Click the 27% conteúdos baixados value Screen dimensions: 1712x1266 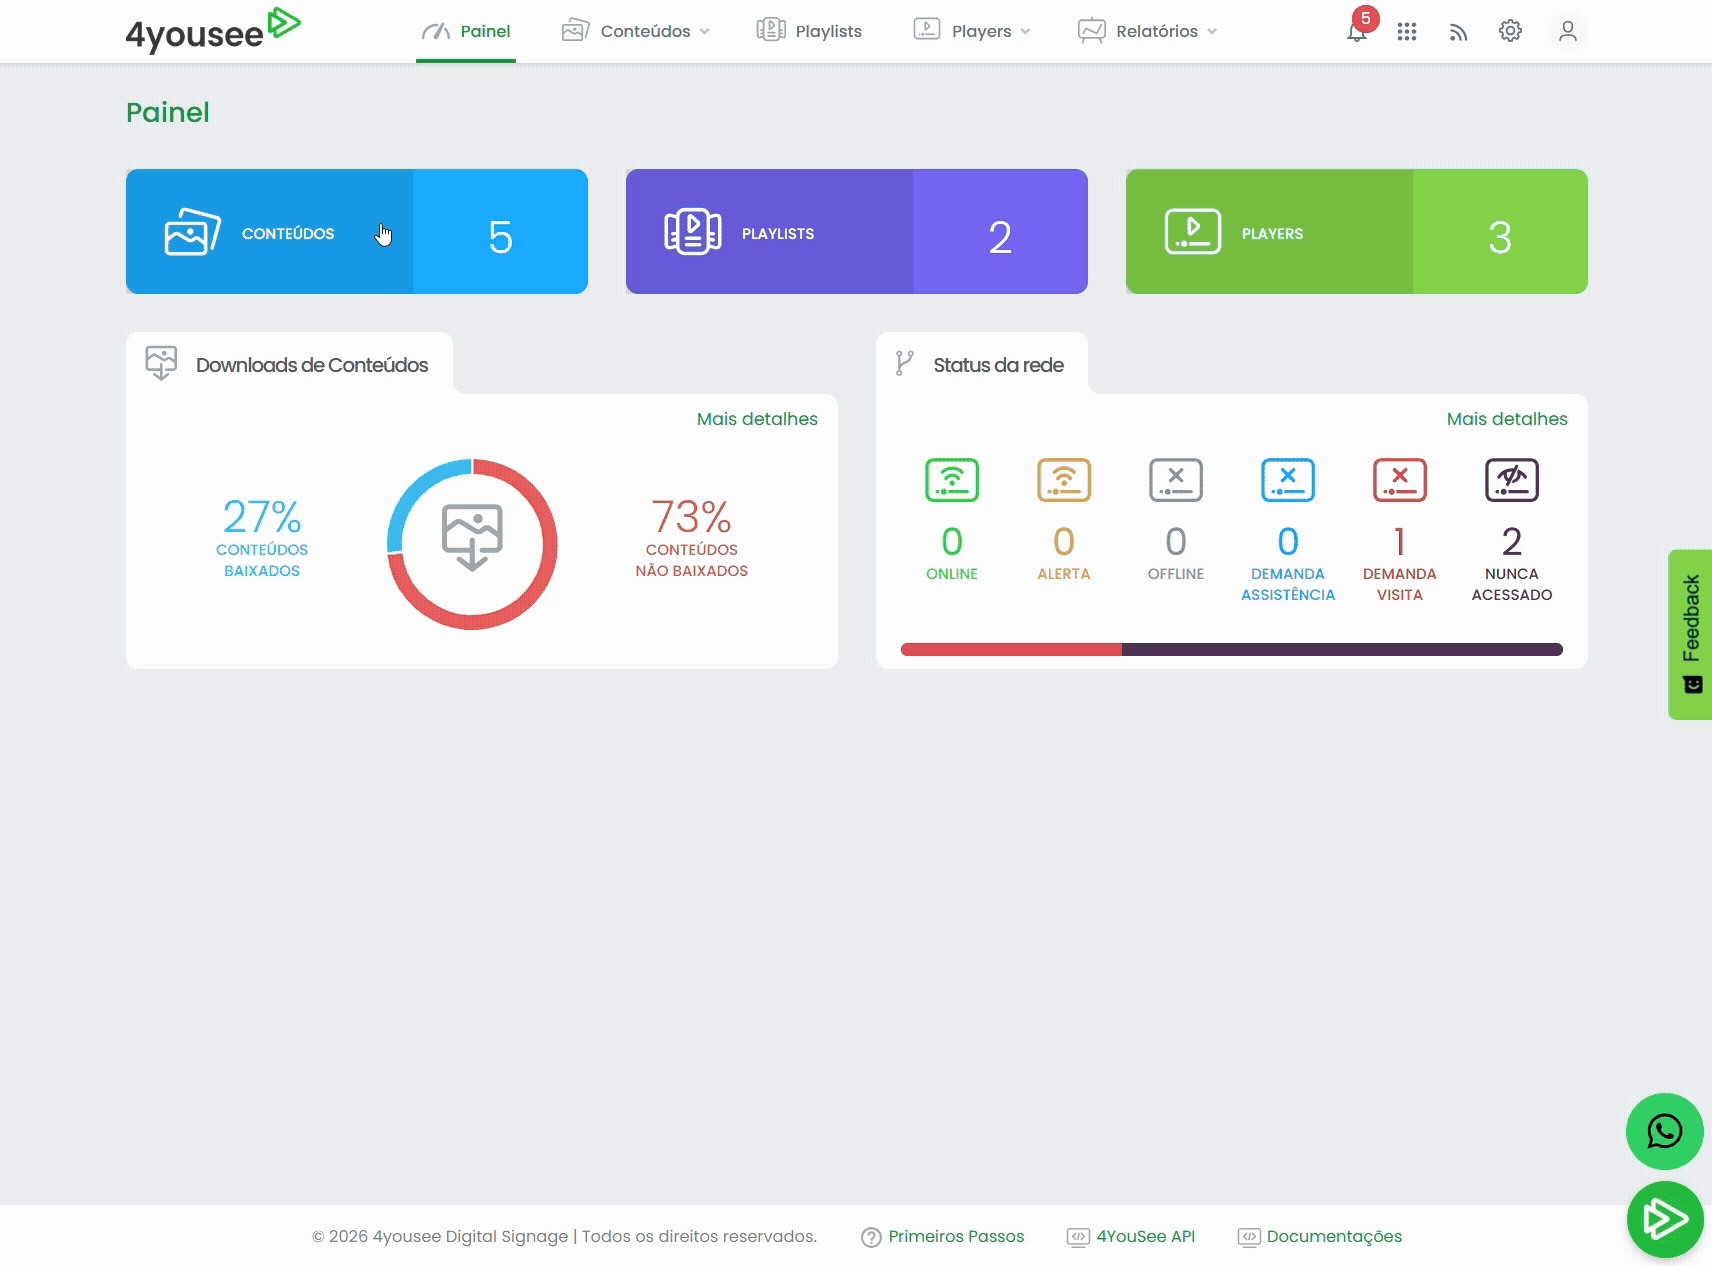coord(262,516)
